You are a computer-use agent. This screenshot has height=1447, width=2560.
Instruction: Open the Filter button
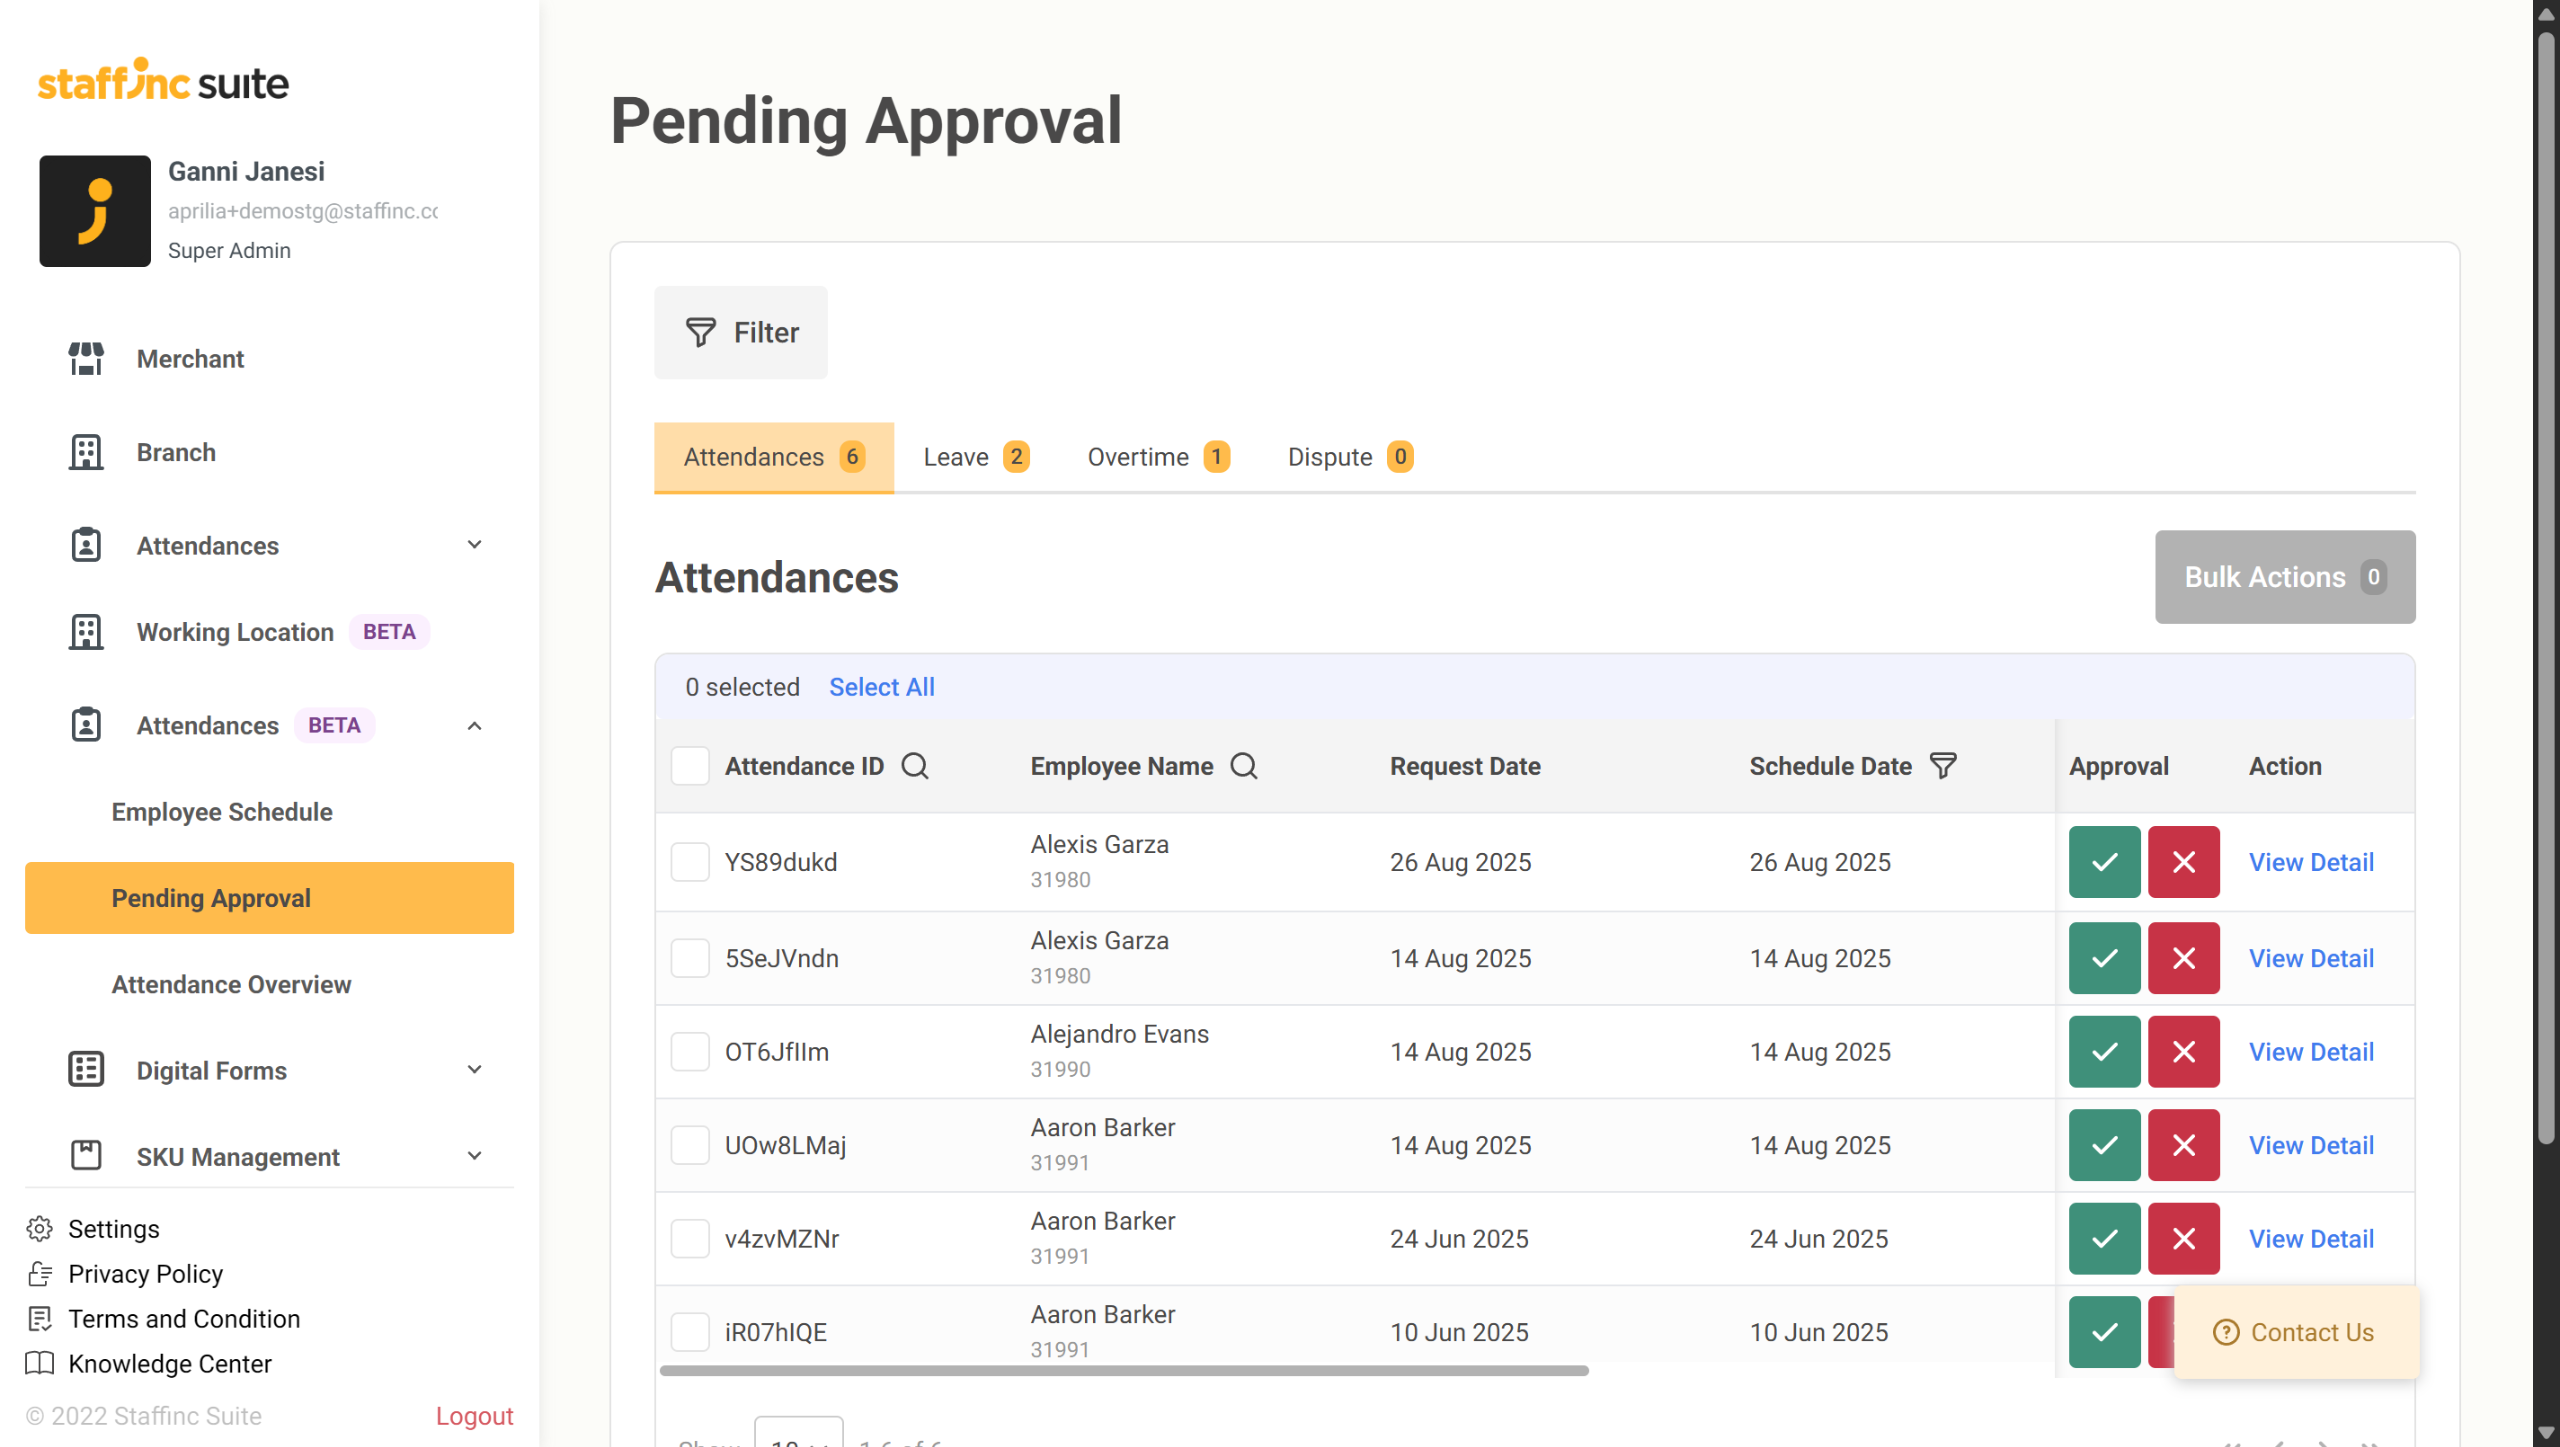coord(741,333)
